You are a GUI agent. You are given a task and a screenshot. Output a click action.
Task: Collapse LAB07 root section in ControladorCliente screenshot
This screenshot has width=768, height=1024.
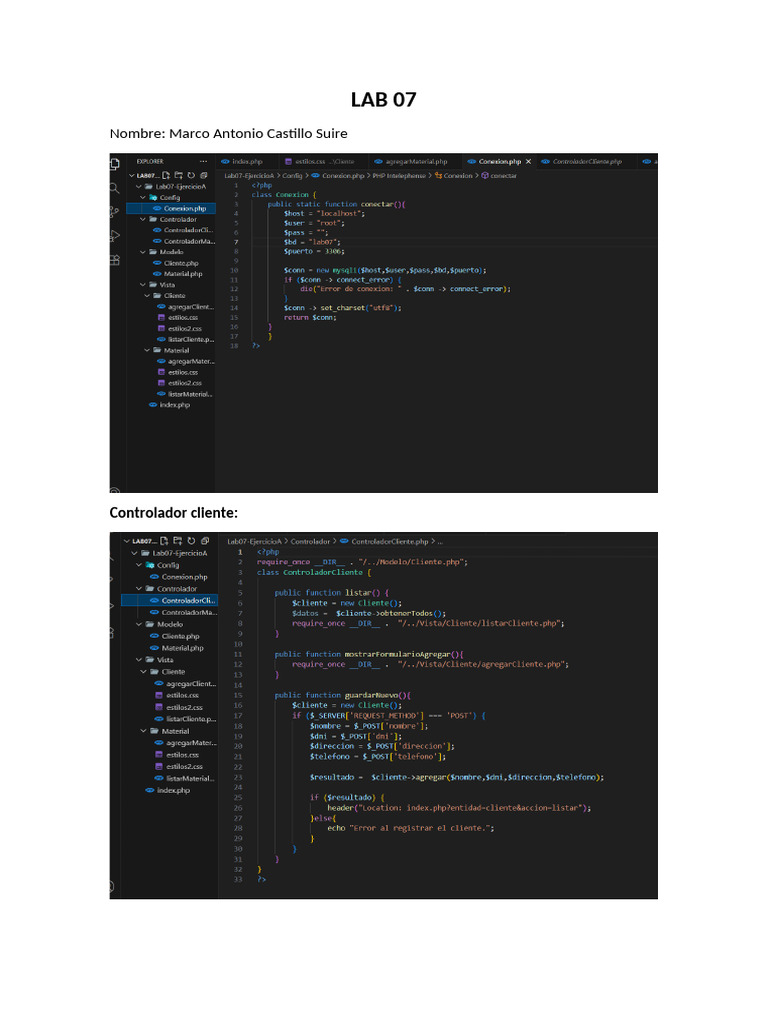(127, 541)
